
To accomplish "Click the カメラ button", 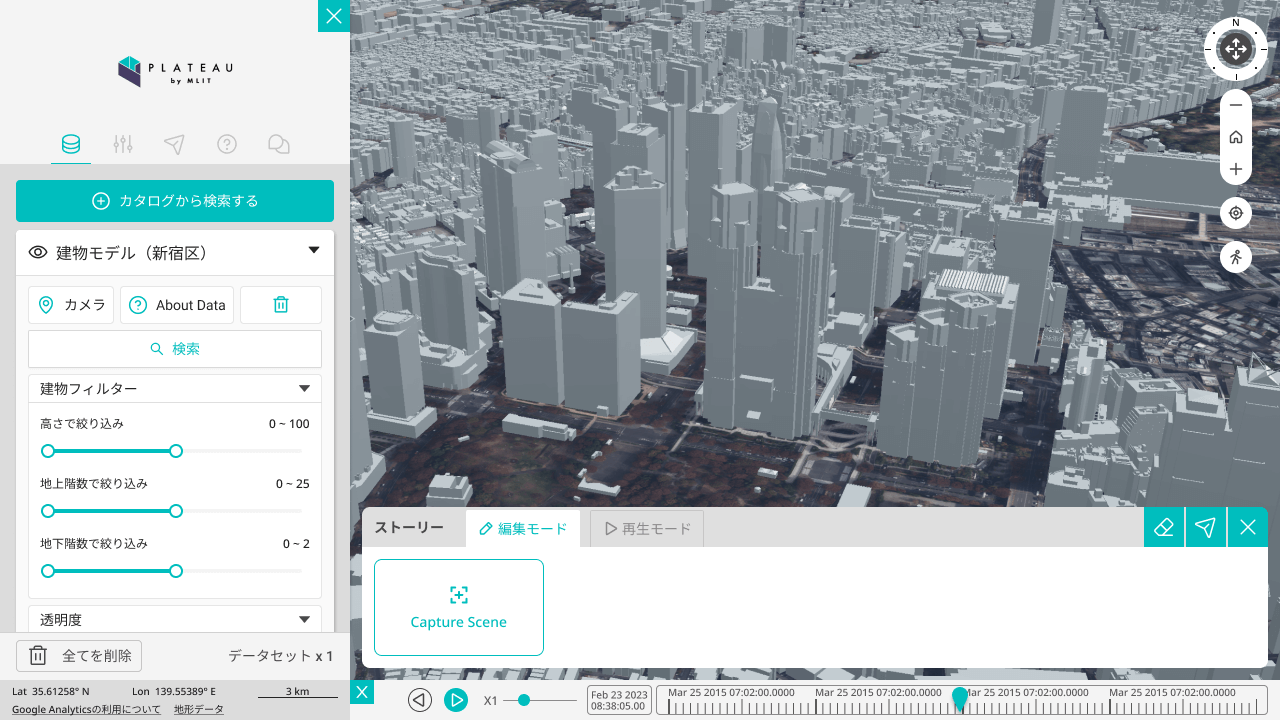I will point(71,305).
